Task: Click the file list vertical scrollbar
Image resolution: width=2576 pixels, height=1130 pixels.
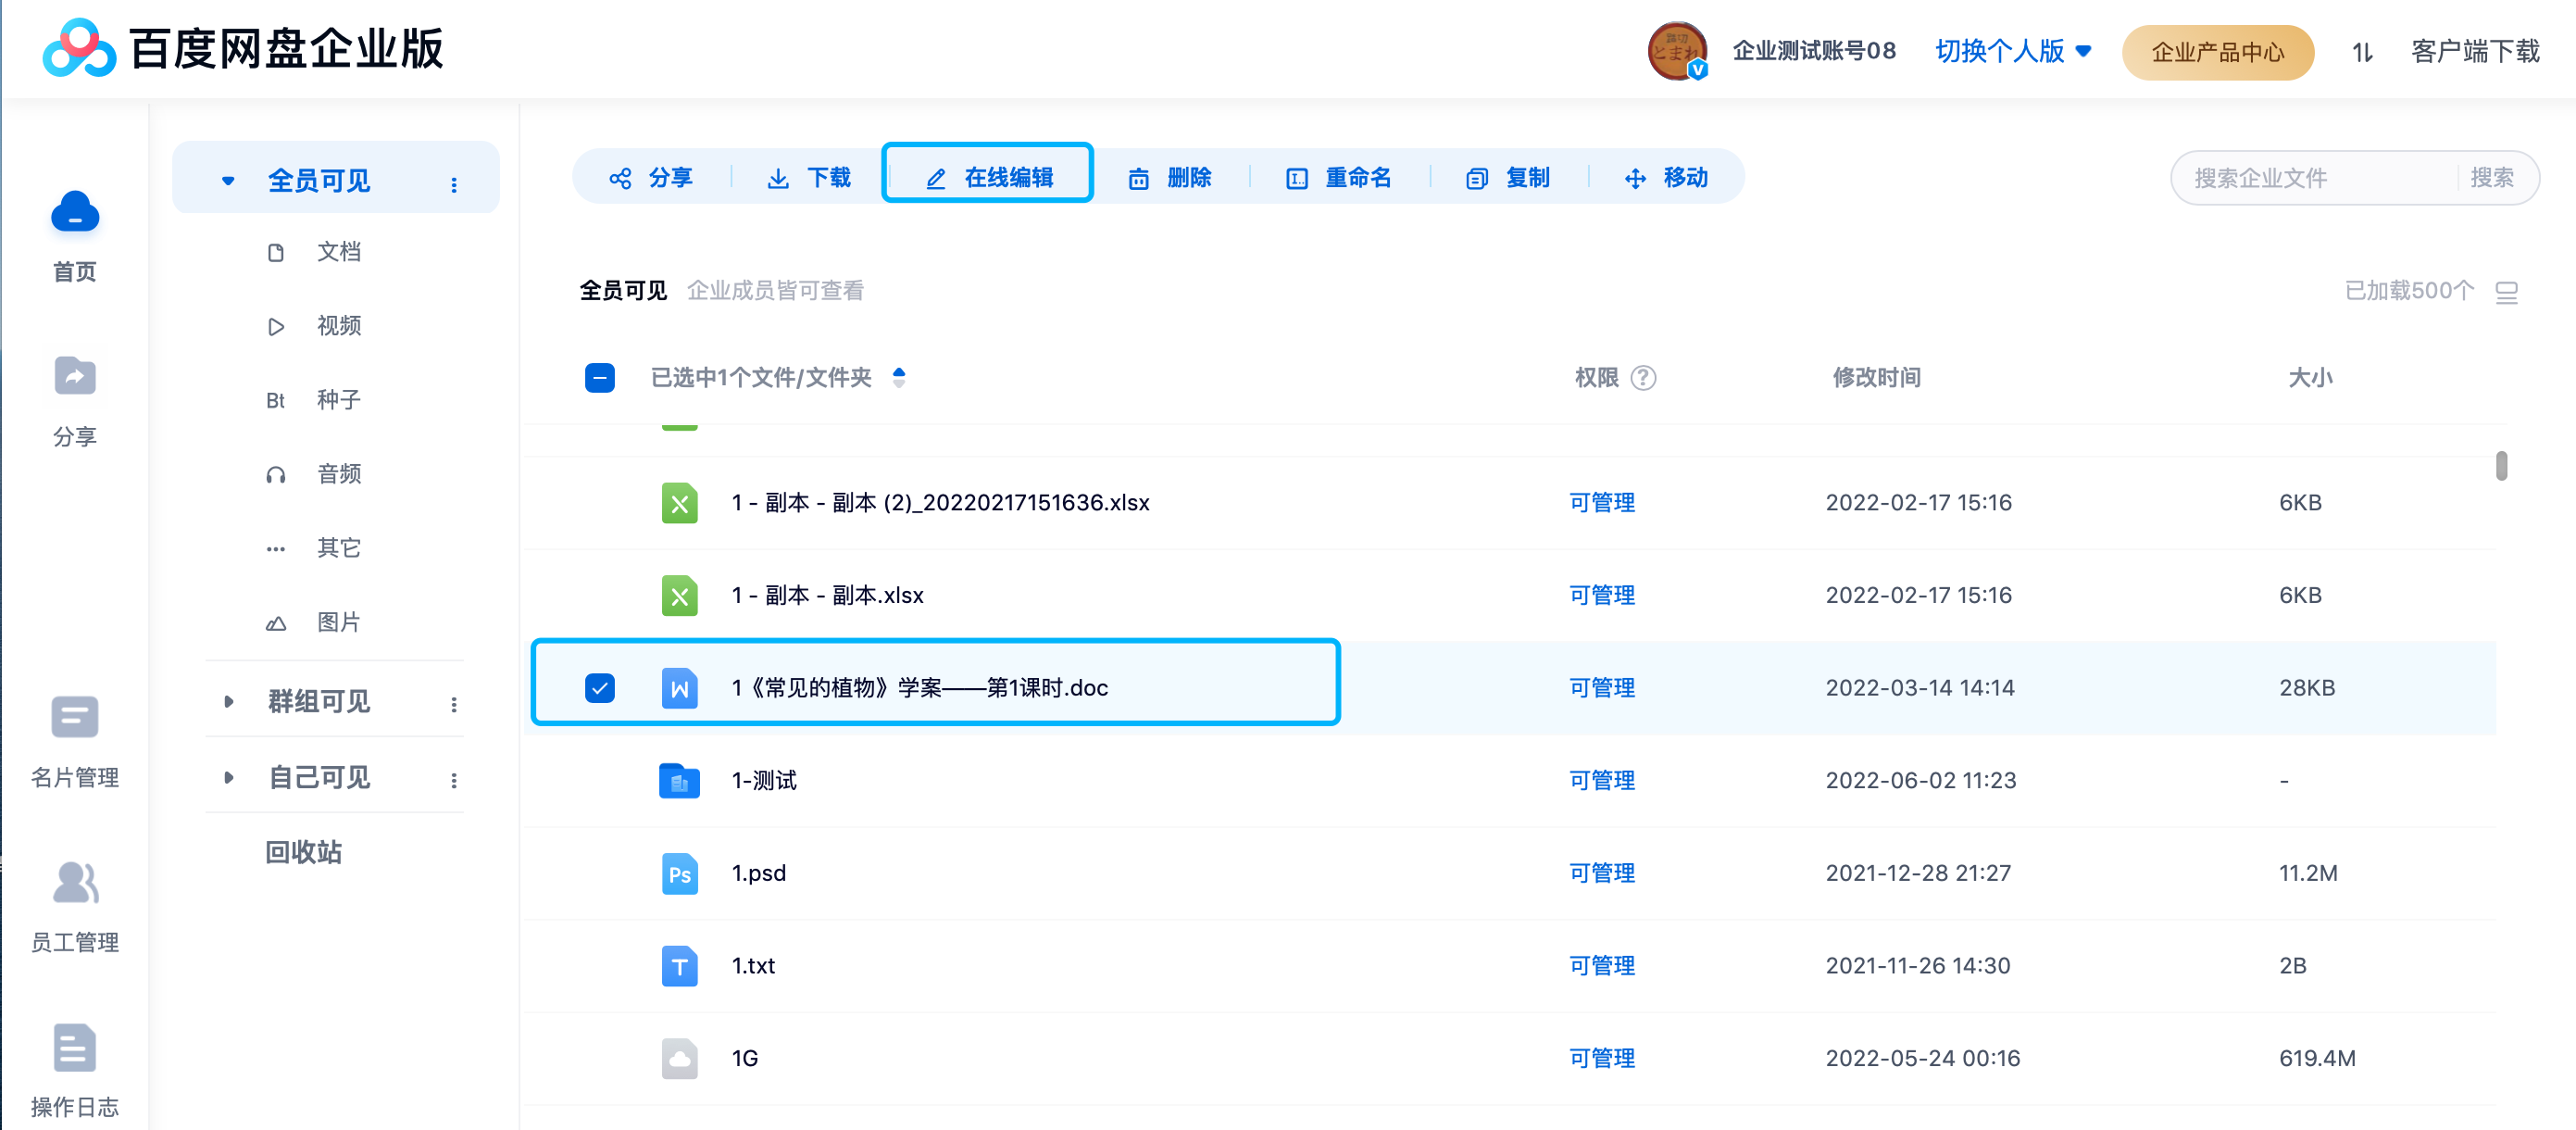Action: pyautogui.click(x=2501, y=467)
